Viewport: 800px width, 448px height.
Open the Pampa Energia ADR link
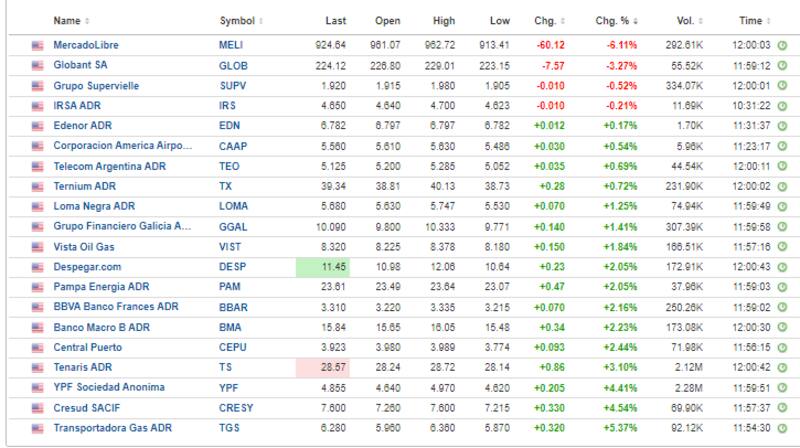[x=101, y=286]
